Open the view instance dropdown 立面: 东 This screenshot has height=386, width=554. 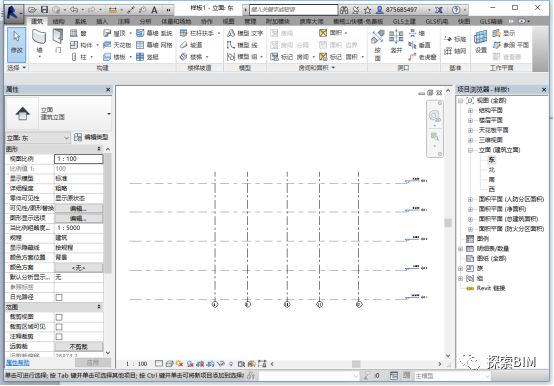[x=38, y=138]
